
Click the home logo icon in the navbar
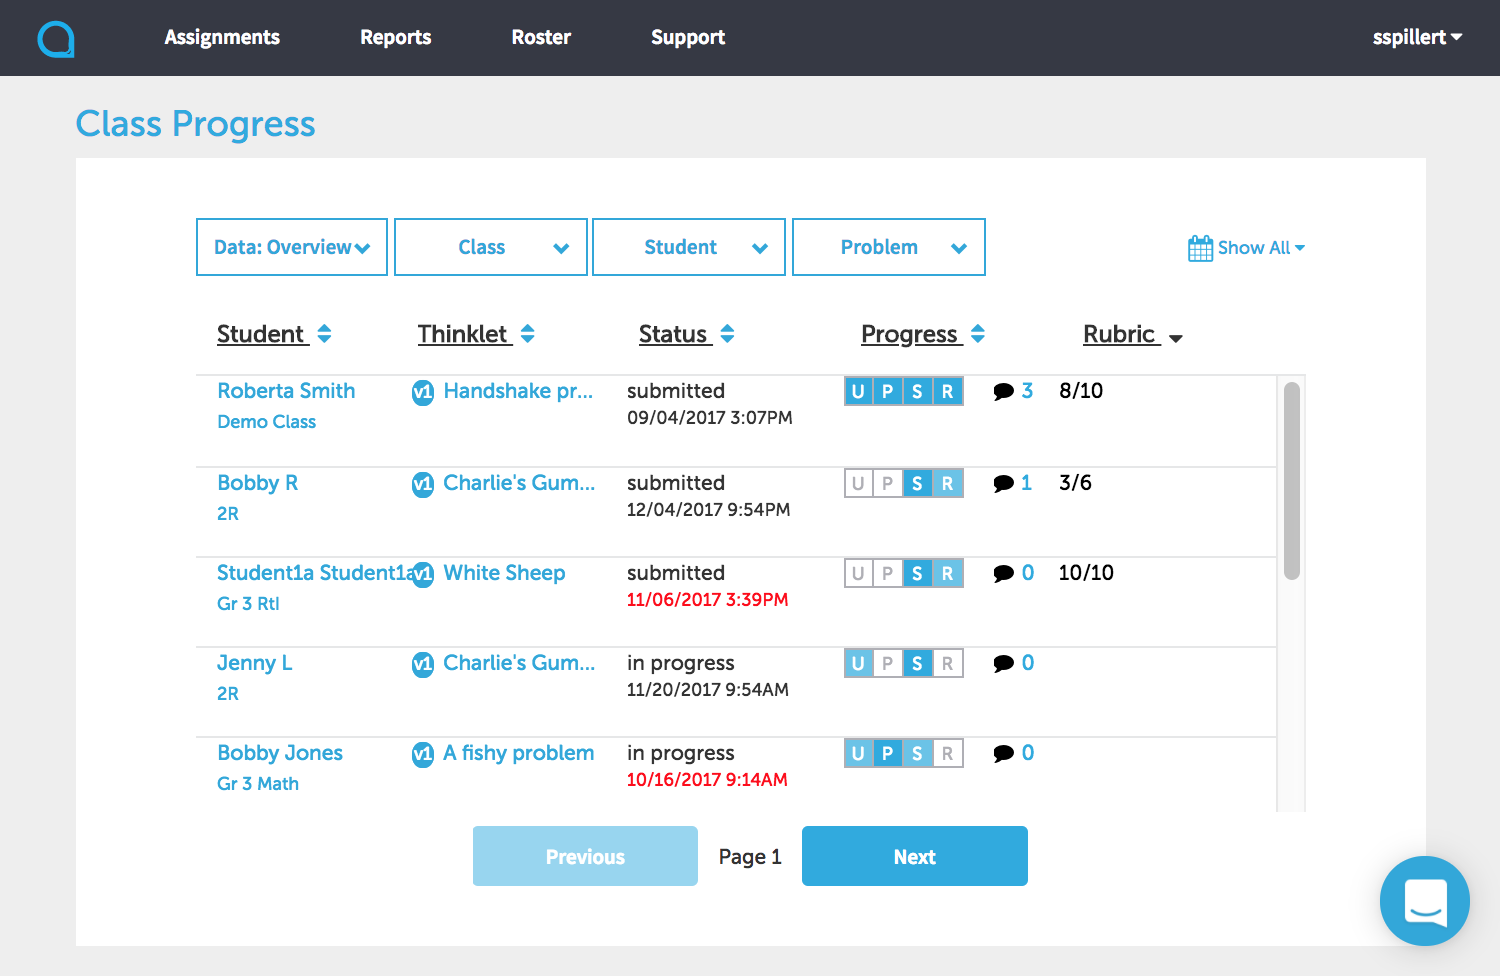(56, 39)
